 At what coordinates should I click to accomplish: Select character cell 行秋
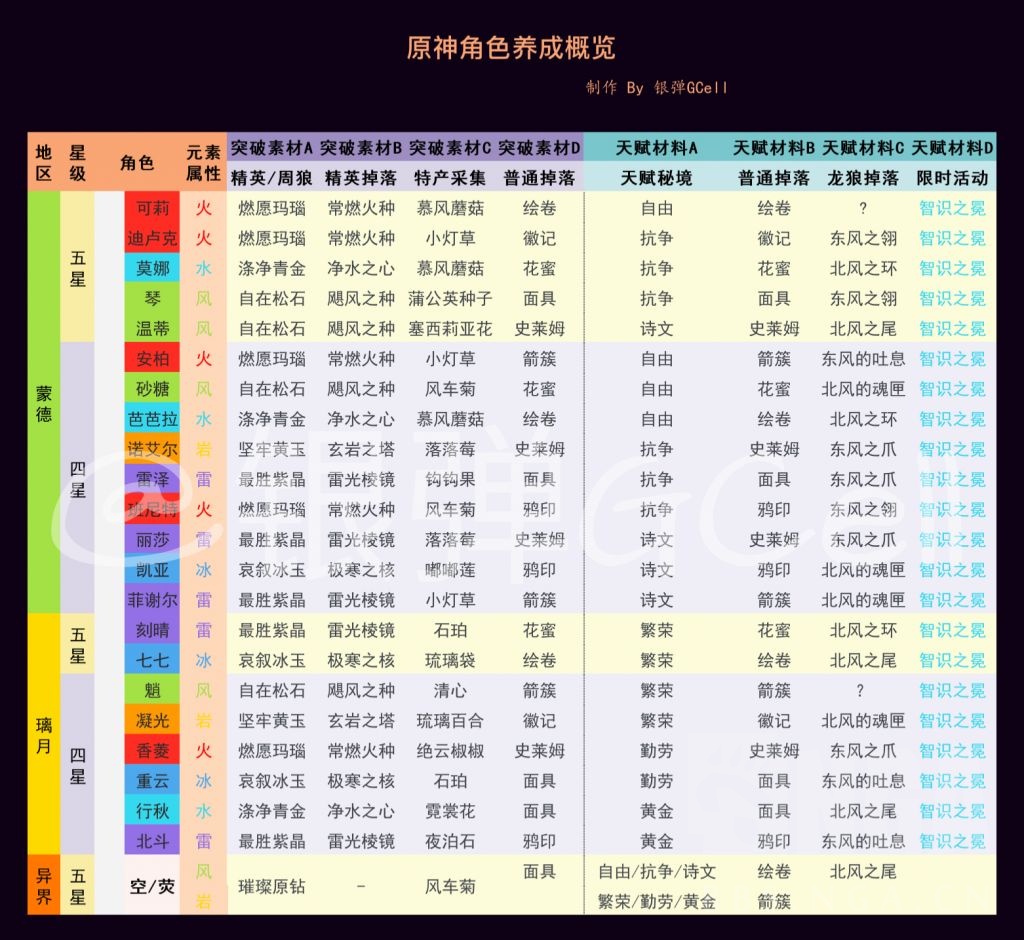coord(152,811)
